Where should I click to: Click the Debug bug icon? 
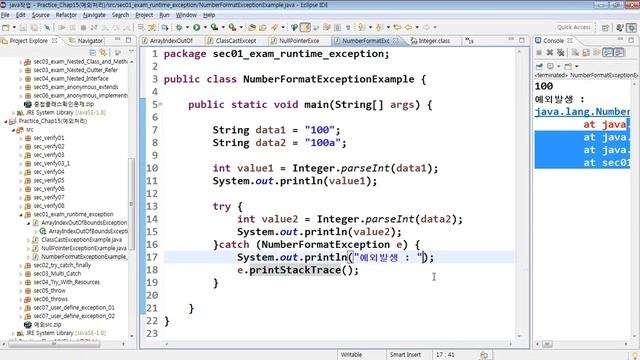point(179,27)
